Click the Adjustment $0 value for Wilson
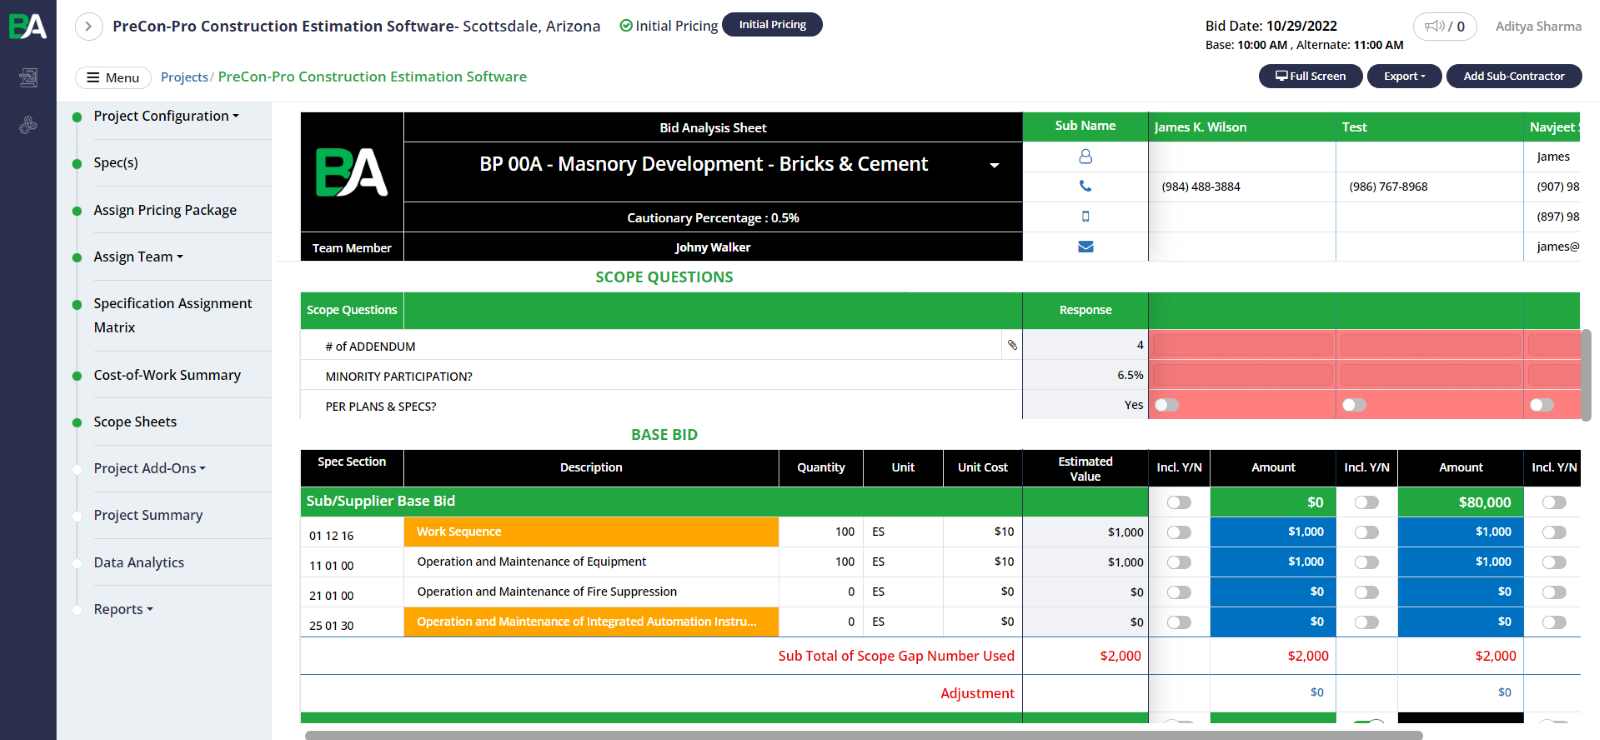The image size is (1600, 740). coord(1317,692)
